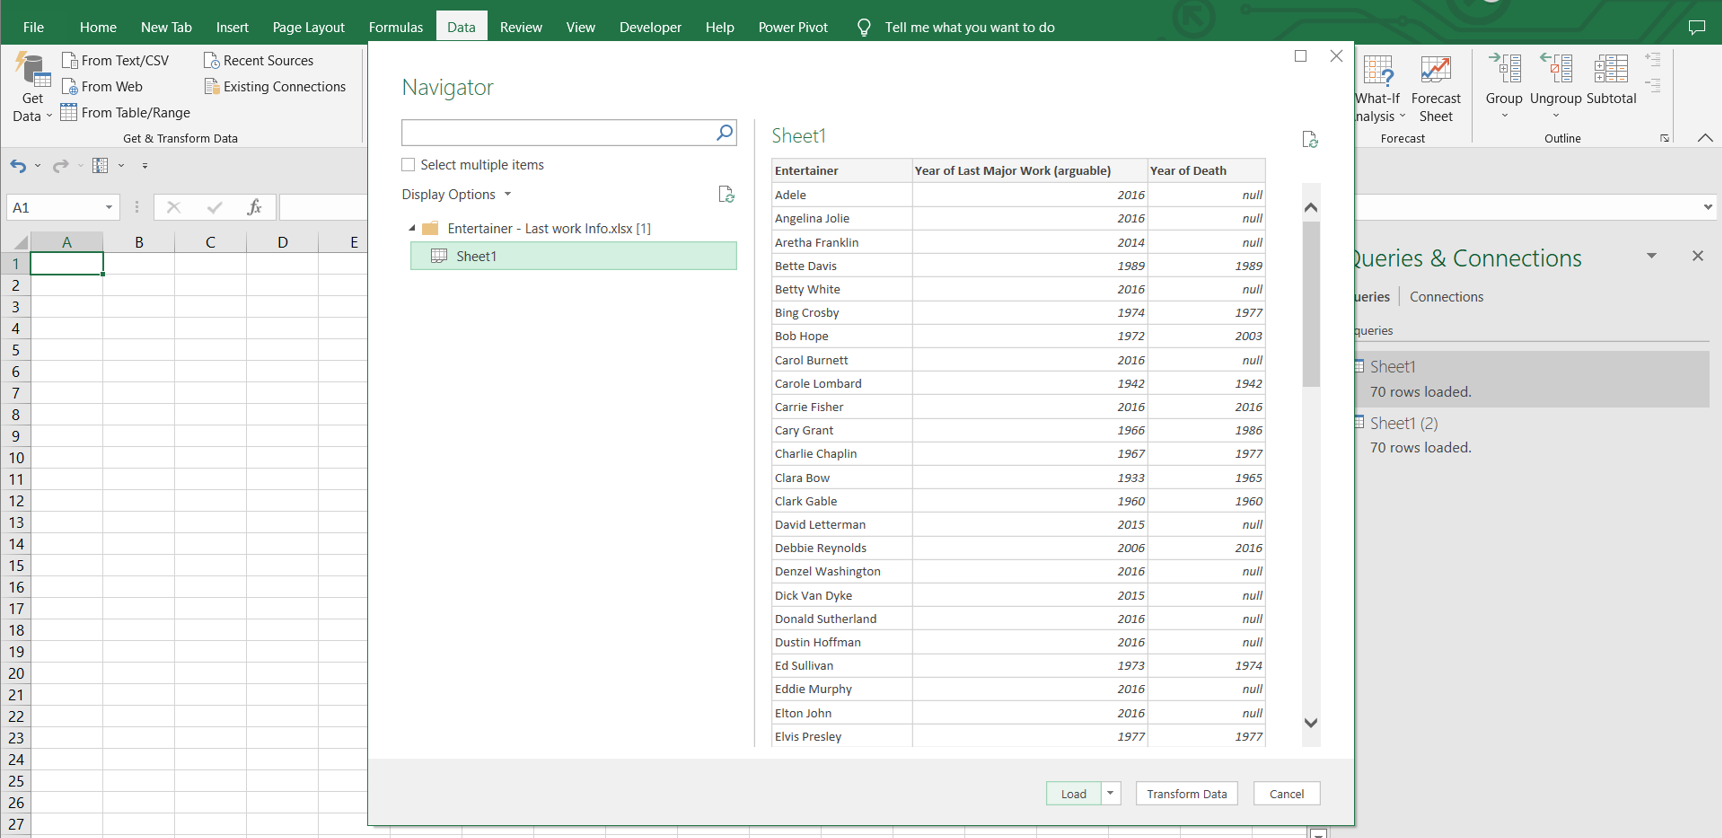
Task: Open Outline dialog launcher
Action: pos(1664,138)
